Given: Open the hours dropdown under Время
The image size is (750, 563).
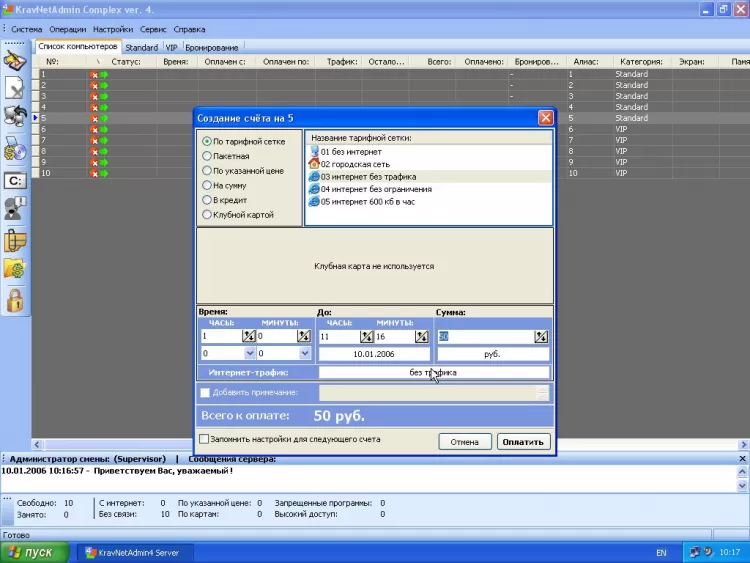Looking at the screenshot, I should click(x=248, y=353).
